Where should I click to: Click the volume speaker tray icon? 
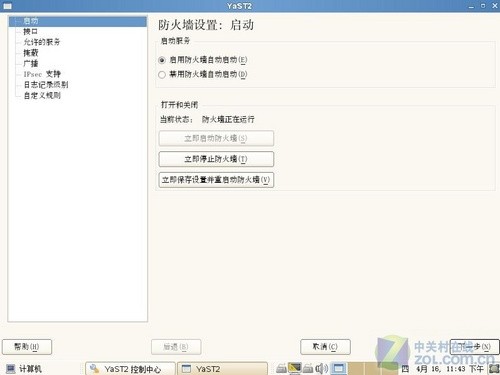(x=321, y=369)
